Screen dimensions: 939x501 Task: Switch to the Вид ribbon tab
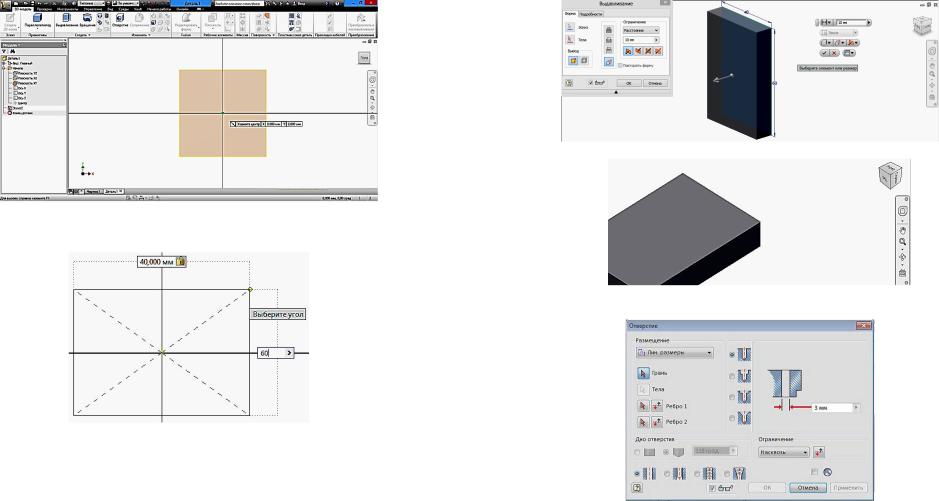(110, 9)
